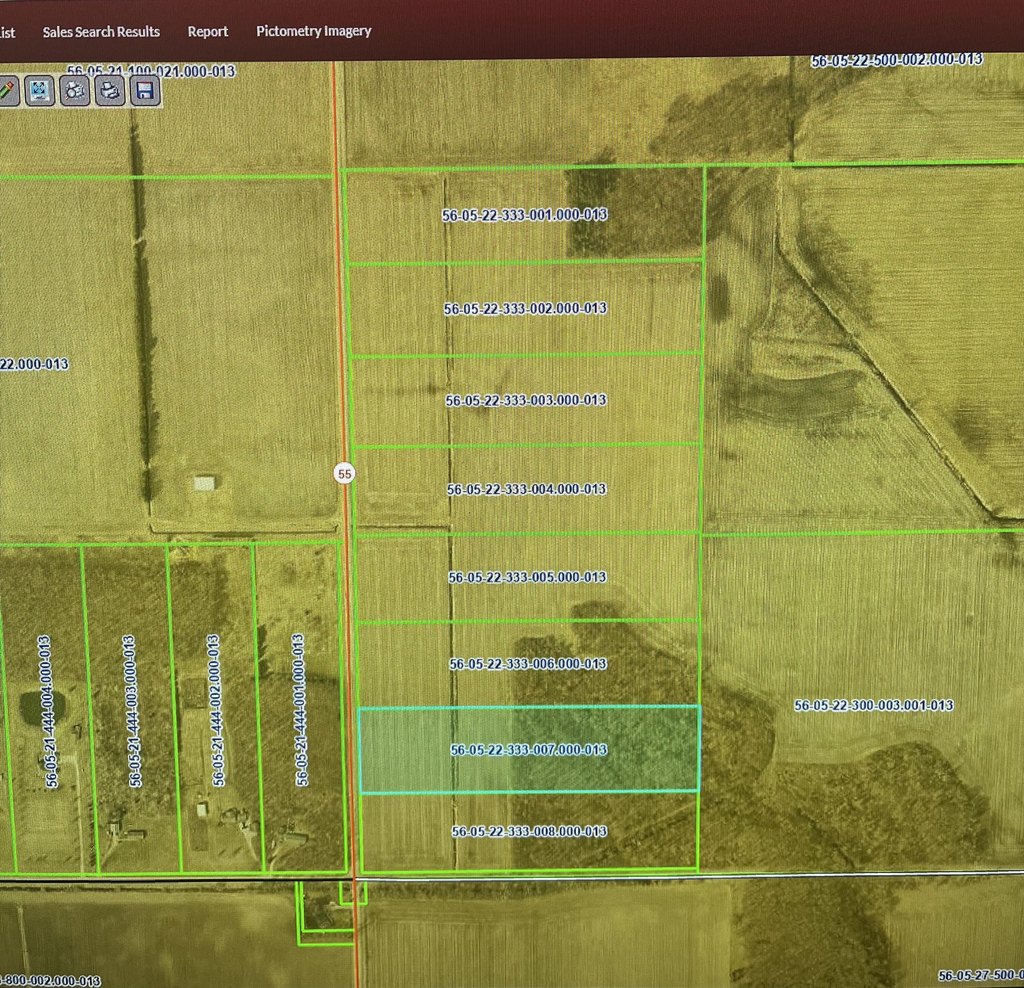Click large parcel 56-05-22-300-003.001-013
This screenshot has width=1024, height=988.
pyautogui.click(x=873, y=705)
